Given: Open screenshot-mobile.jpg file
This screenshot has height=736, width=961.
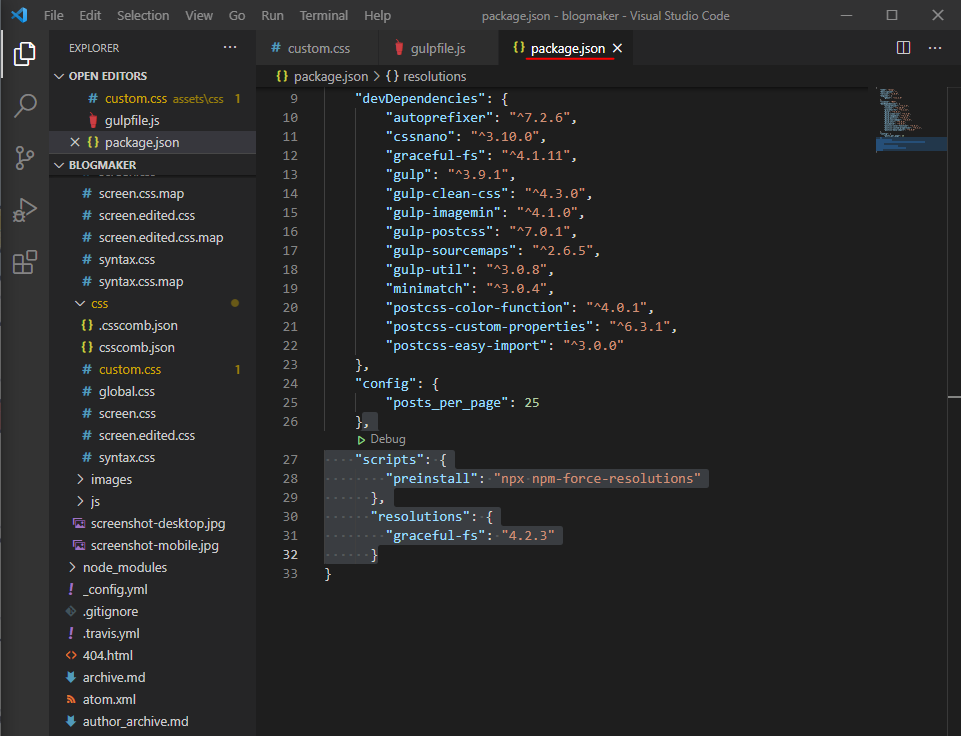Looking at the screenshot, I should pyautogui.click(x=153, y=545).
